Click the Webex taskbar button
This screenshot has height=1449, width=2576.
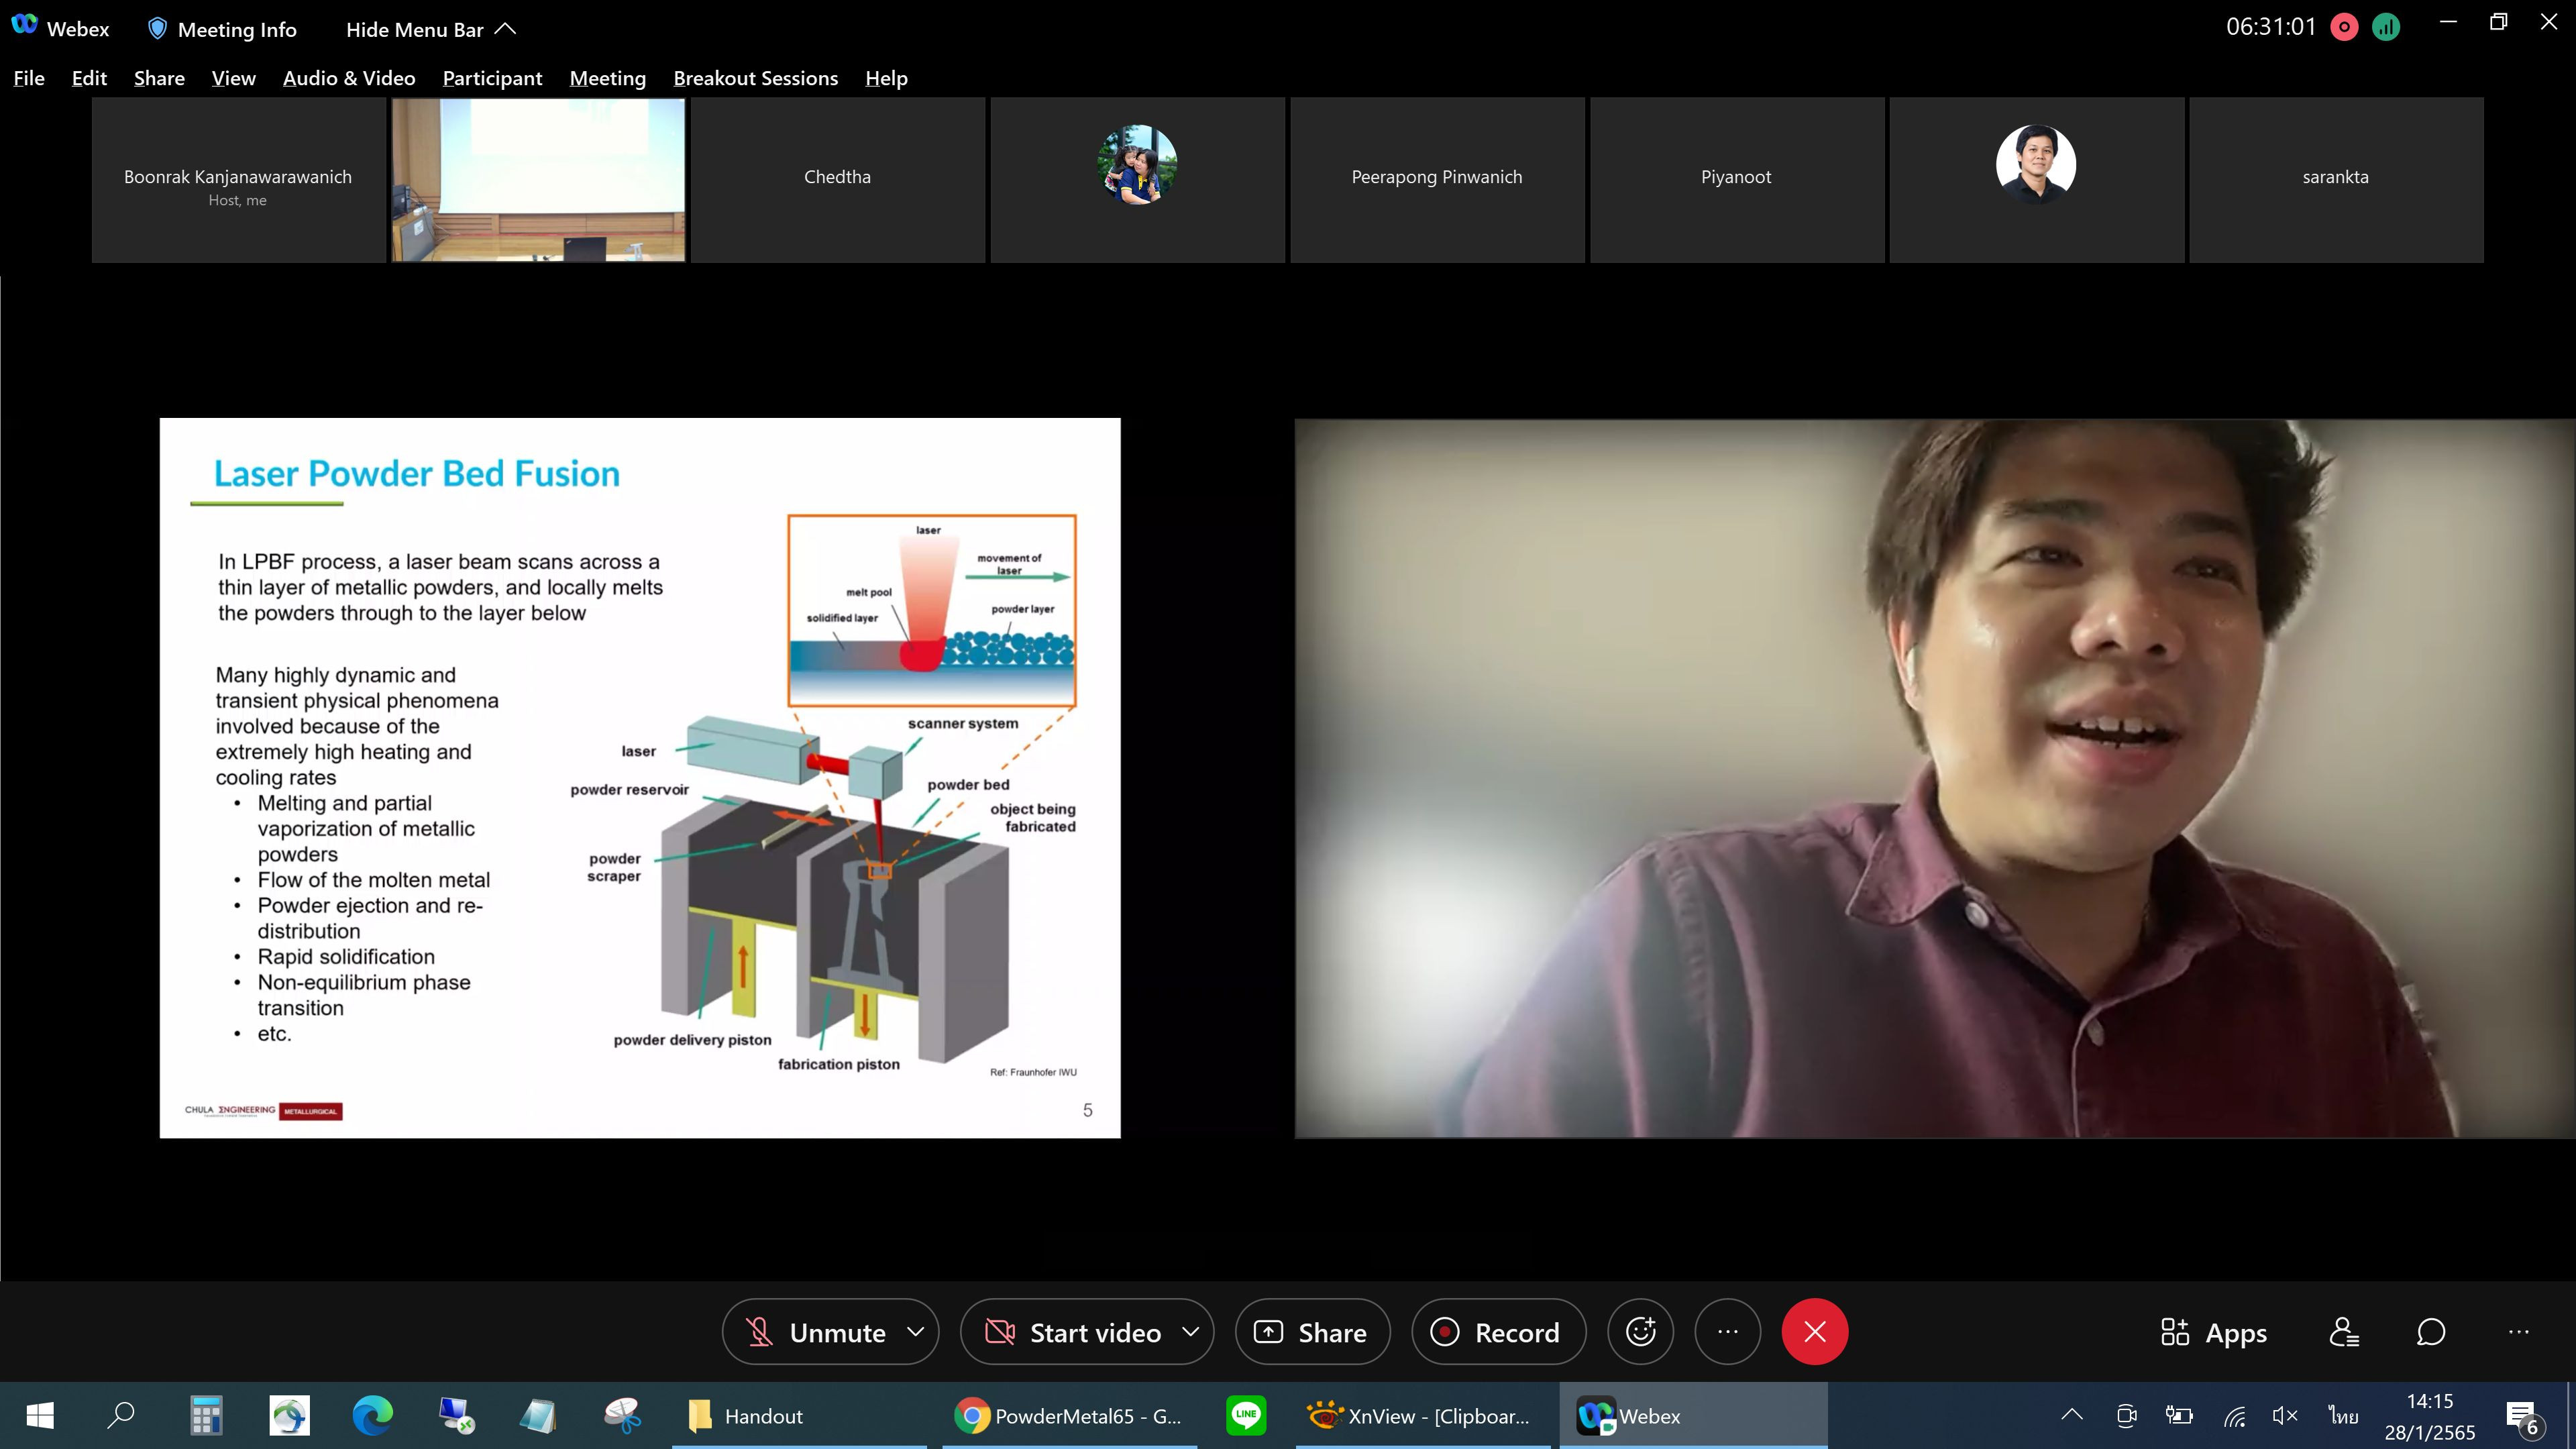1693,1416
